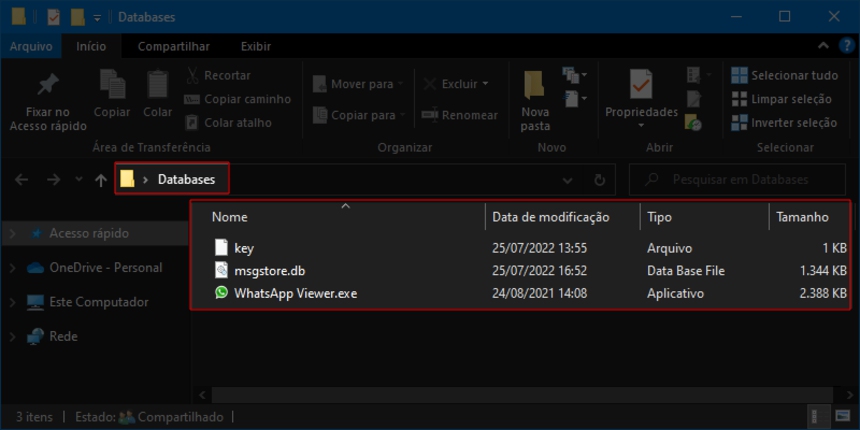Open the Mover para menu
The image size is (860, 430).
(x=358, y=84)
